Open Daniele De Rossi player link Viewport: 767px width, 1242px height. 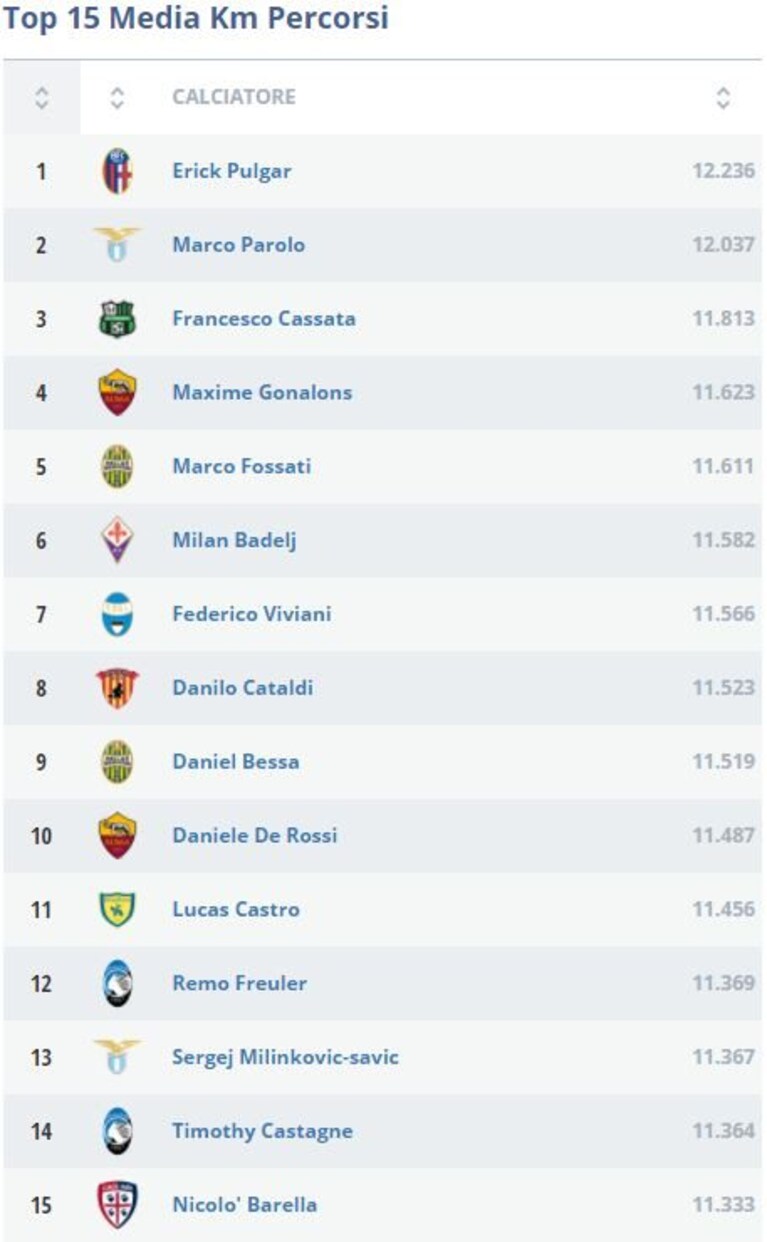tap(255, 835)
